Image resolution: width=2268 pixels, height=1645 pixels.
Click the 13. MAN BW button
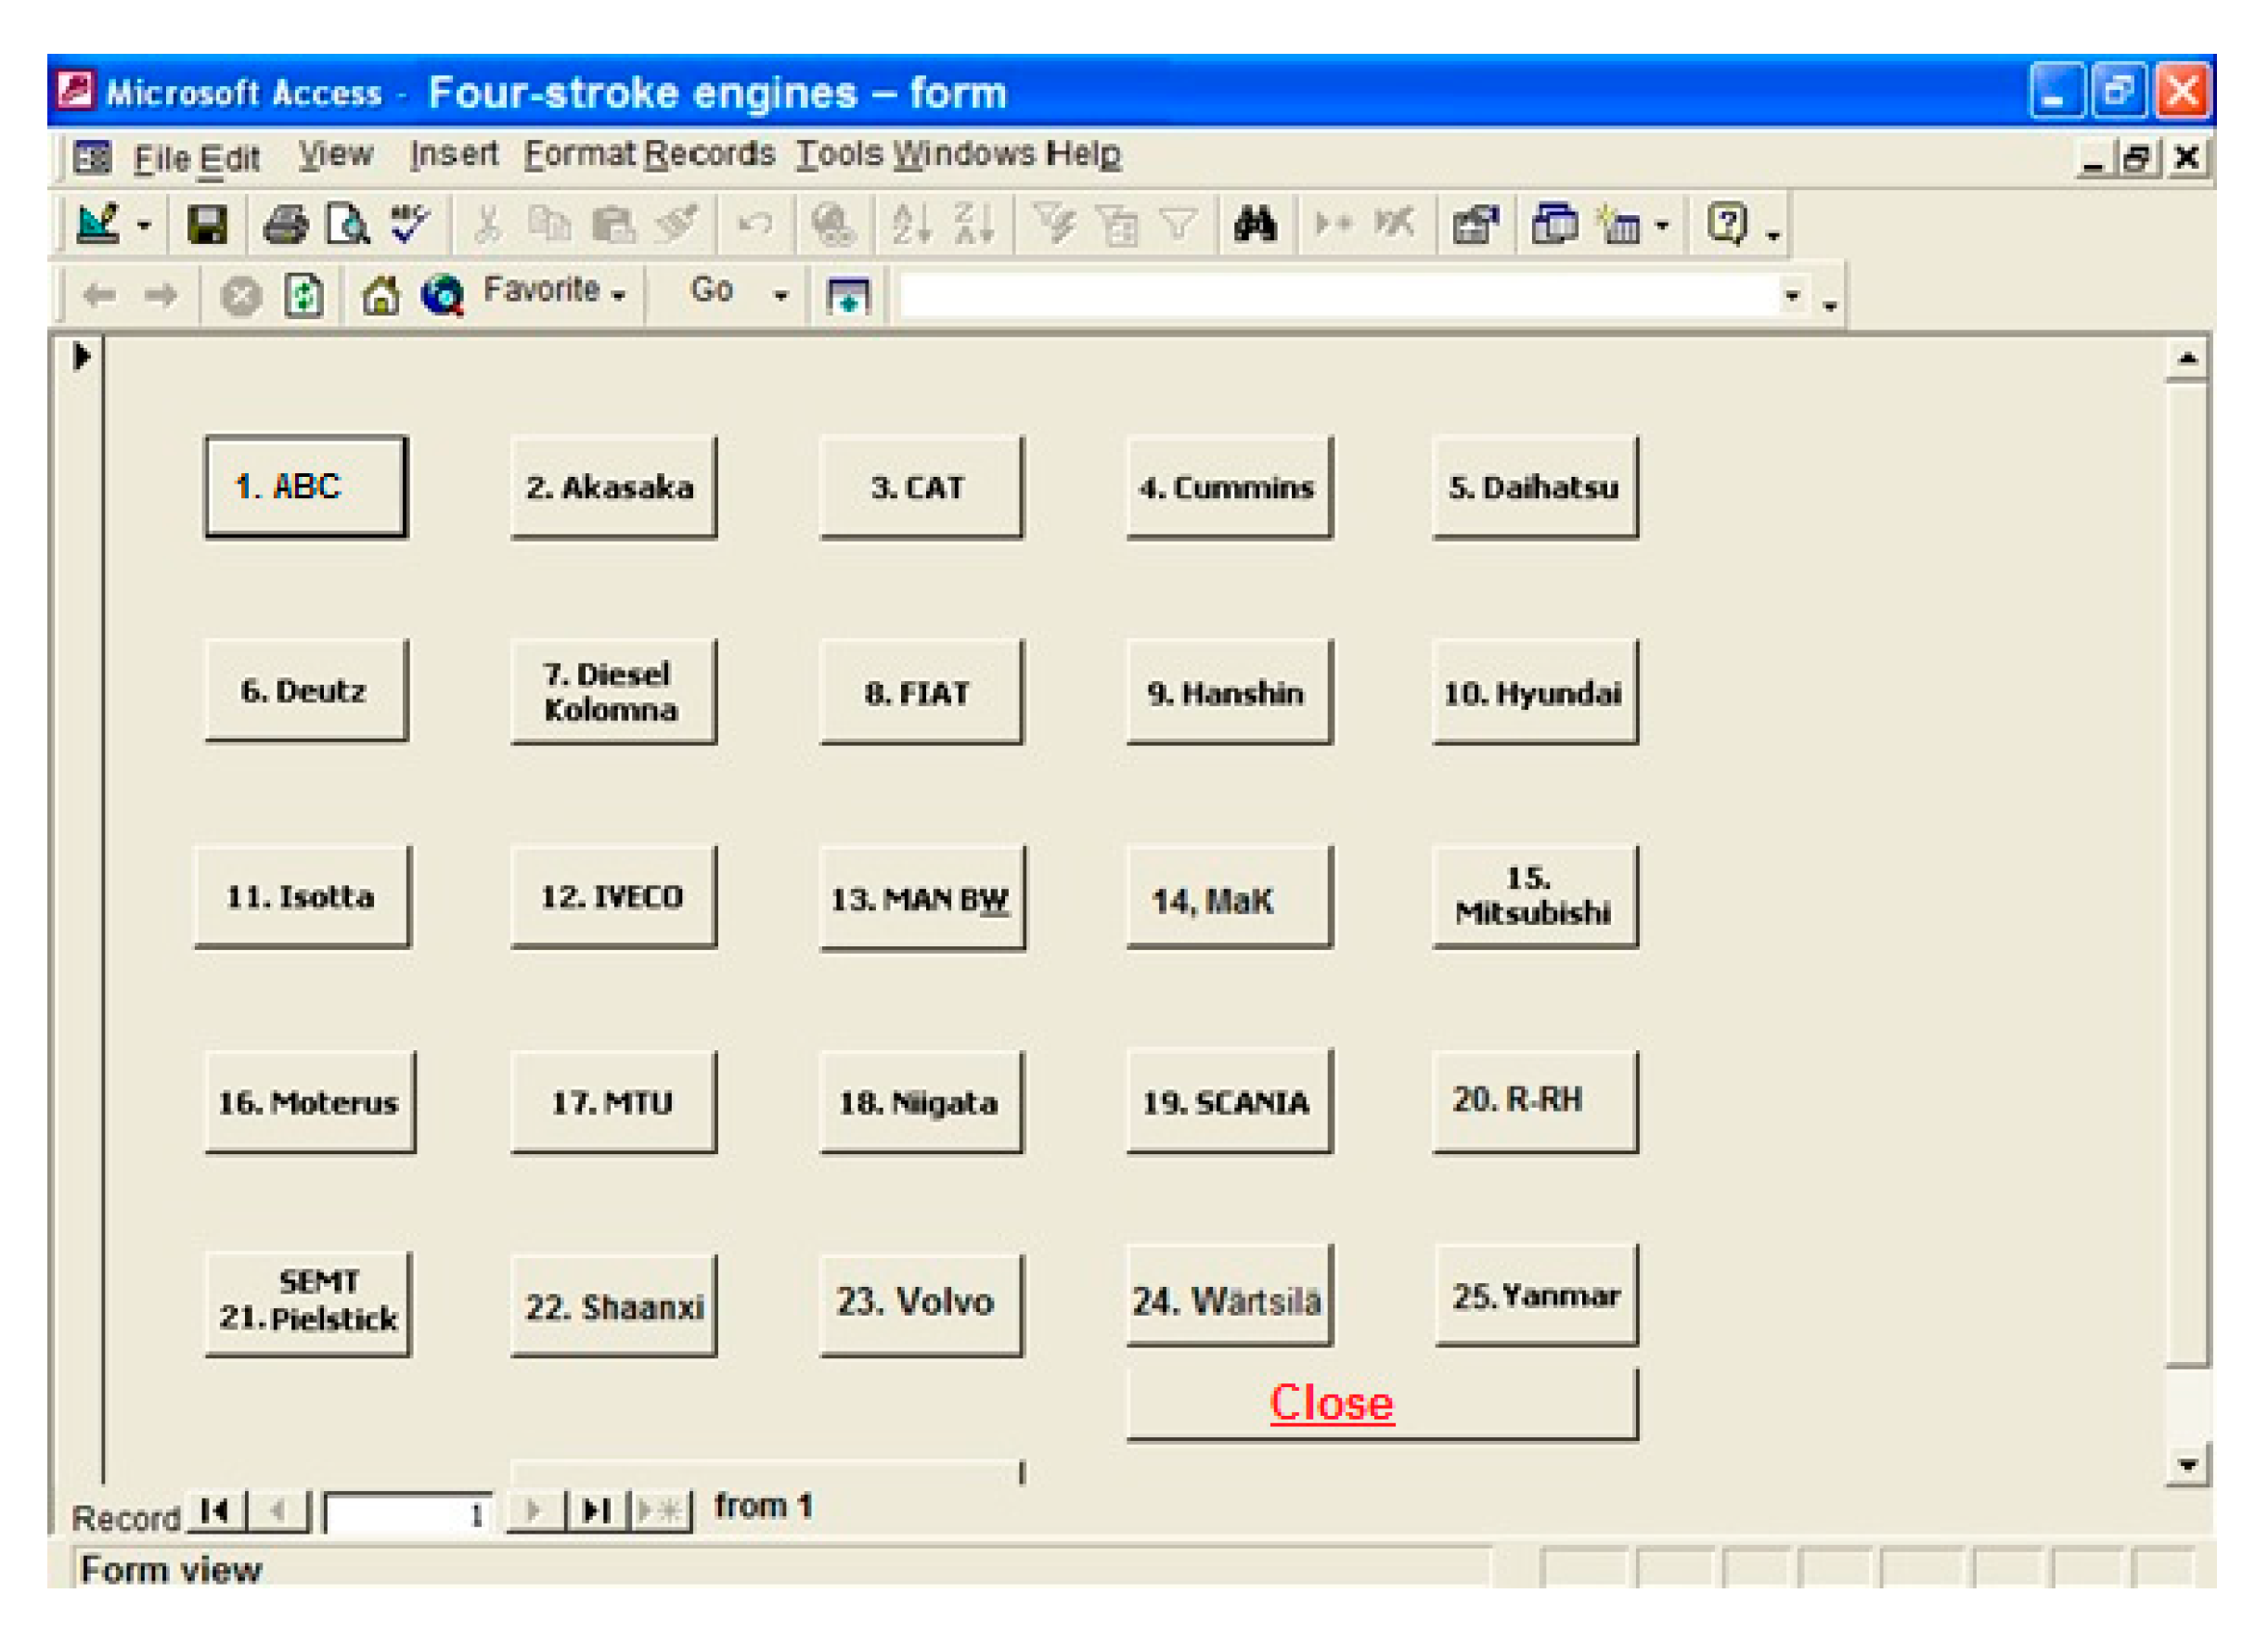coord(921,899)
